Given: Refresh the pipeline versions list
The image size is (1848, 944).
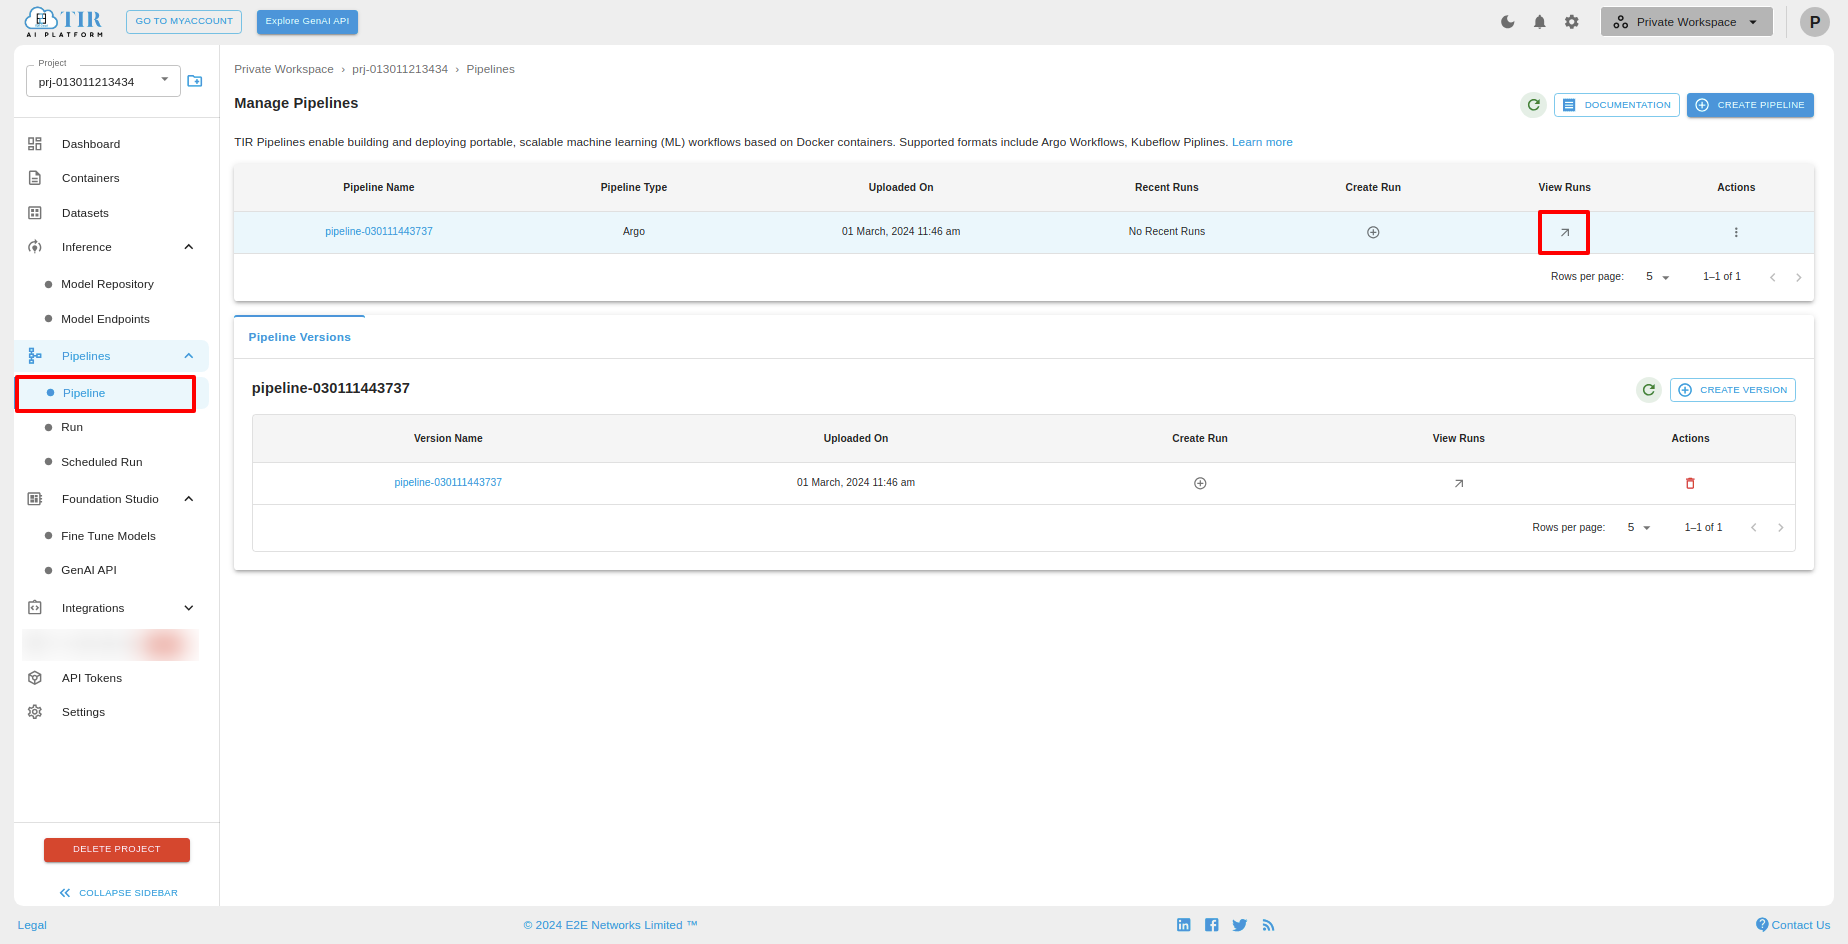Looking at the screenshot, I should coord(1649,390).
